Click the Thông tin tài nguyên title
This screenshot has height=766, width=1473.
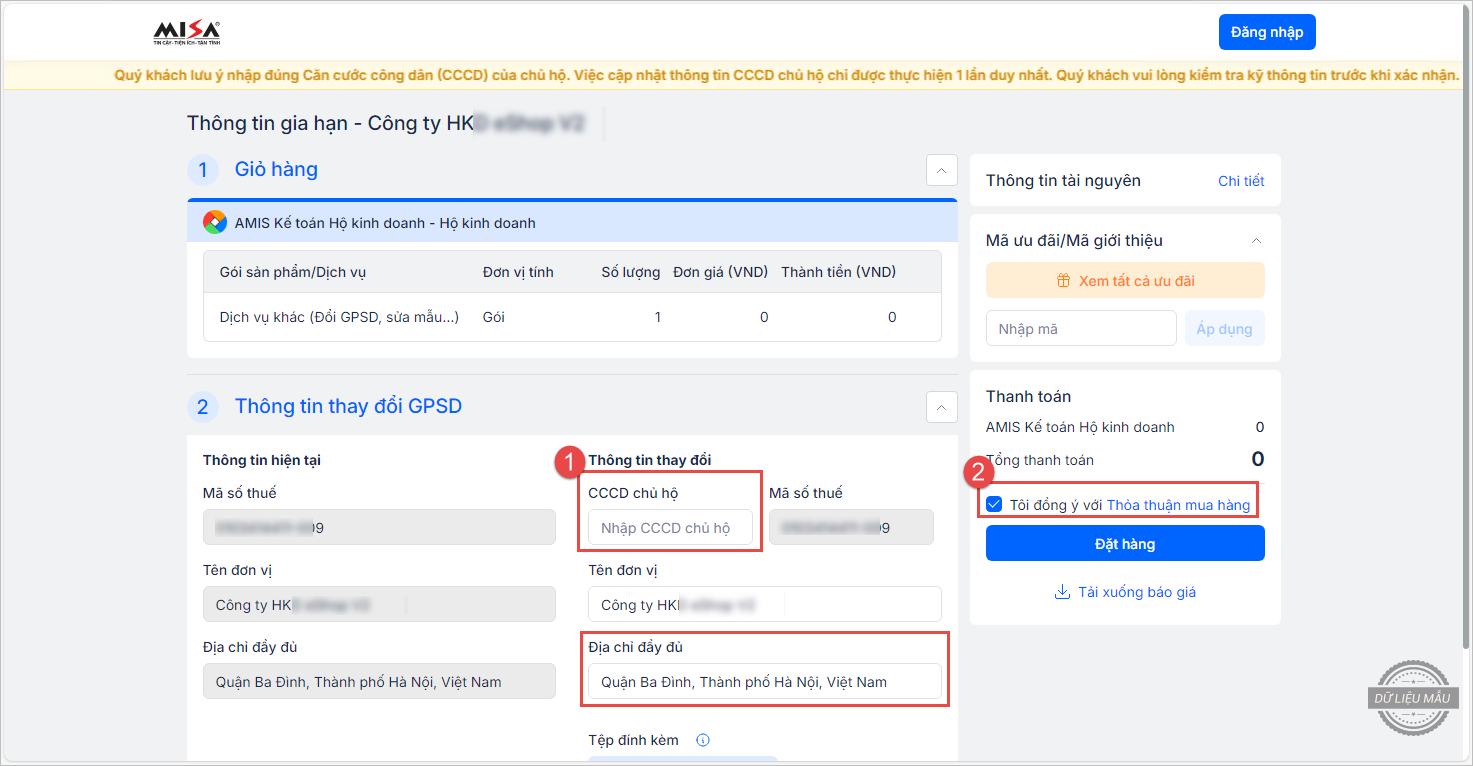(x=1063, y=181)
